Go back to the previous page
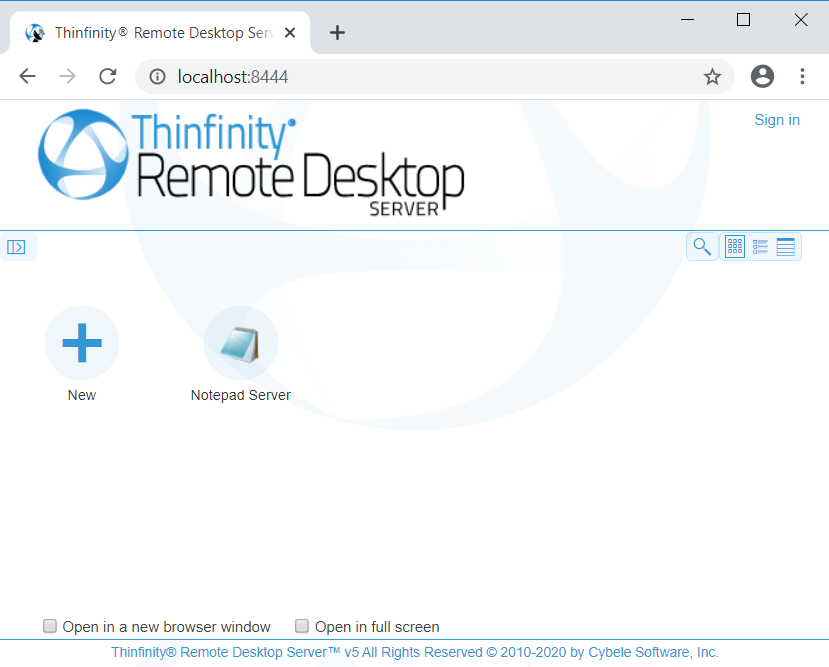 pos(27,77)
